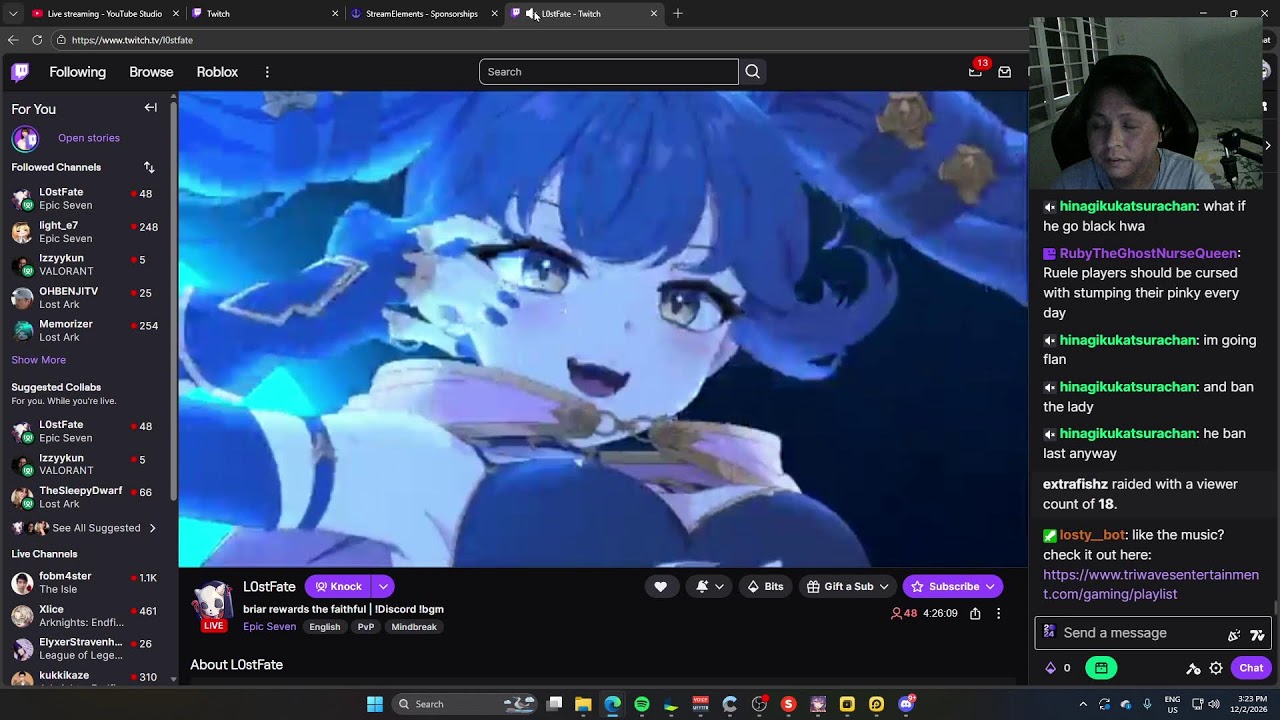The height and width of the screenshot is (720, 1280).
Task: Click the system tray microphone icon
Action: [x=1147, y=704]
